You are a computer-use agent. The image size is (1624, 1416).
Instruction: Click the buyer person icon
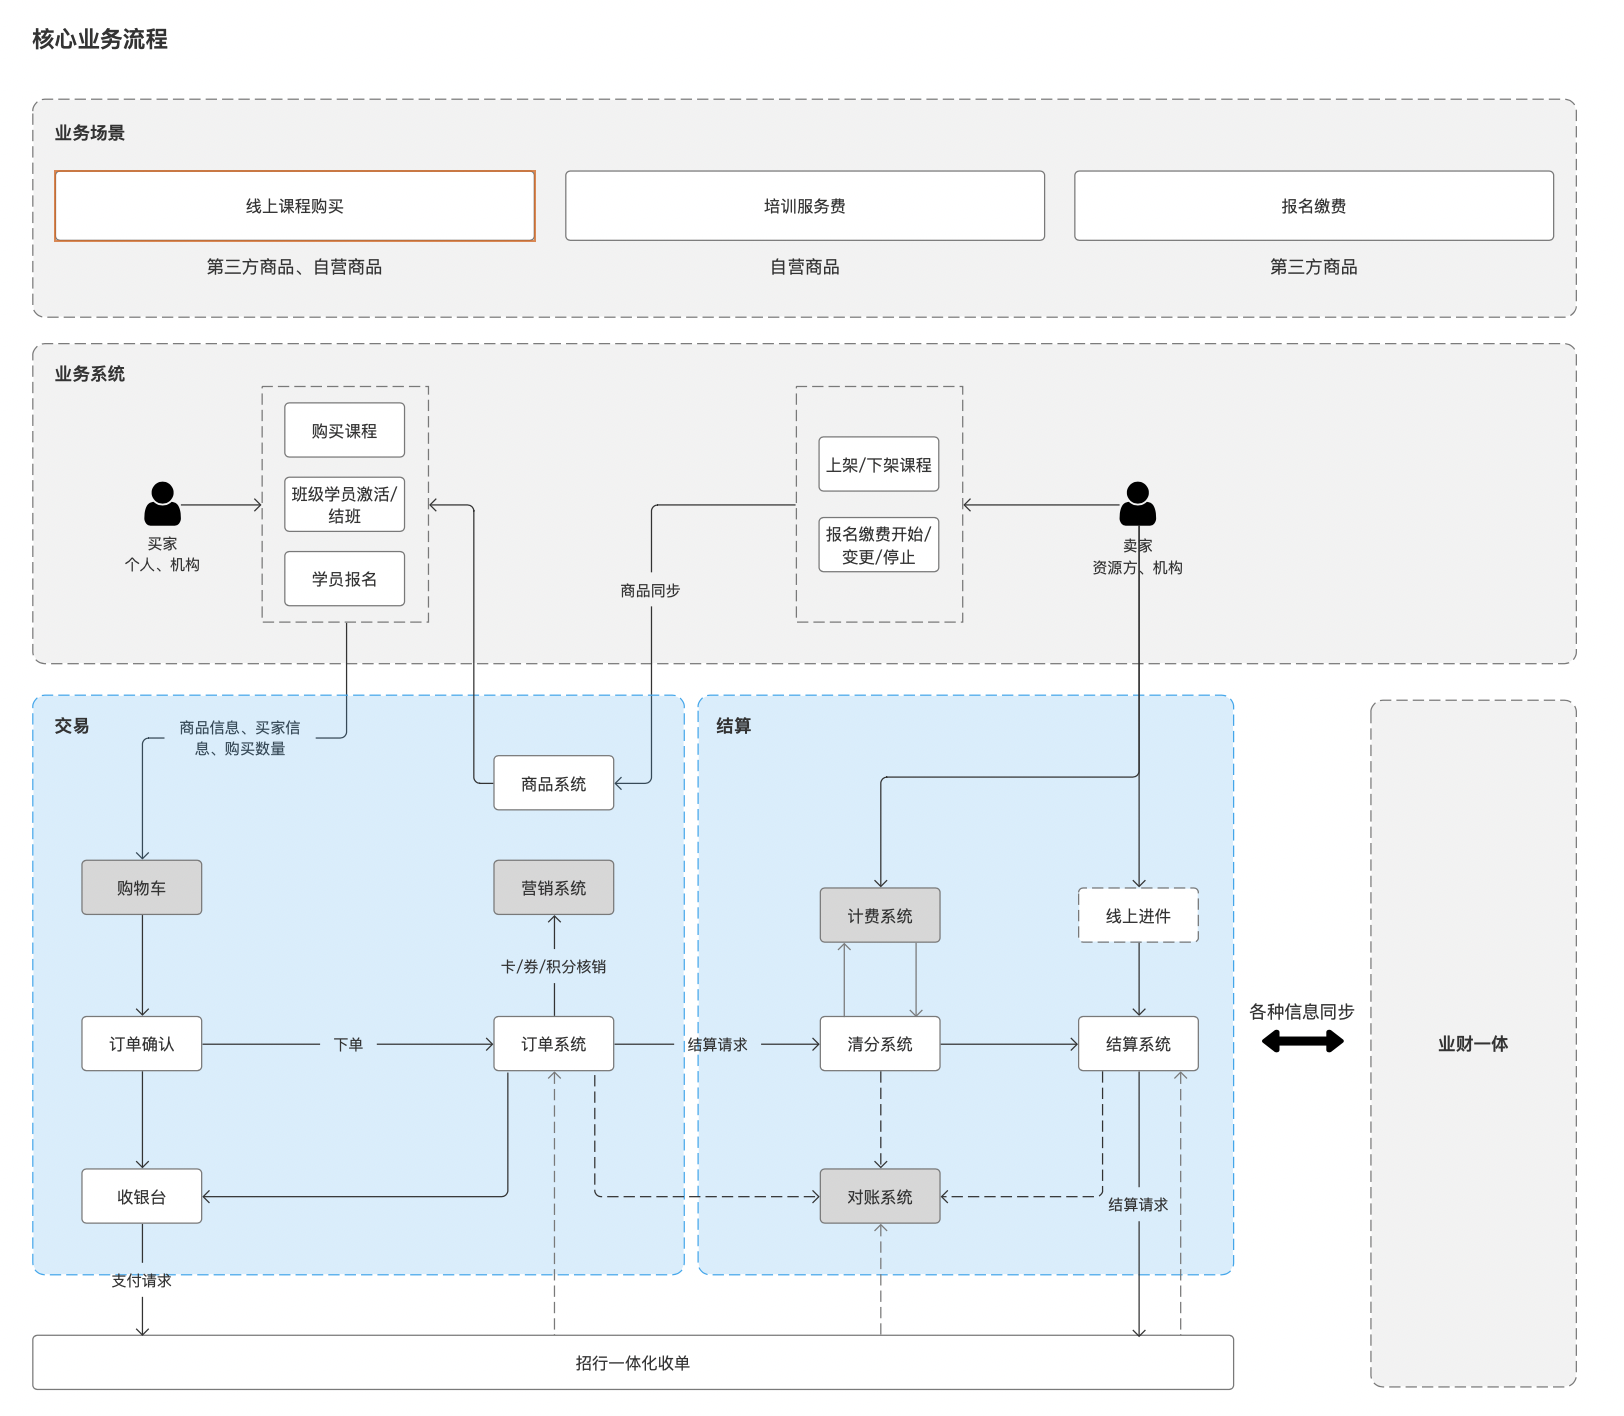[x=162, y=504]
